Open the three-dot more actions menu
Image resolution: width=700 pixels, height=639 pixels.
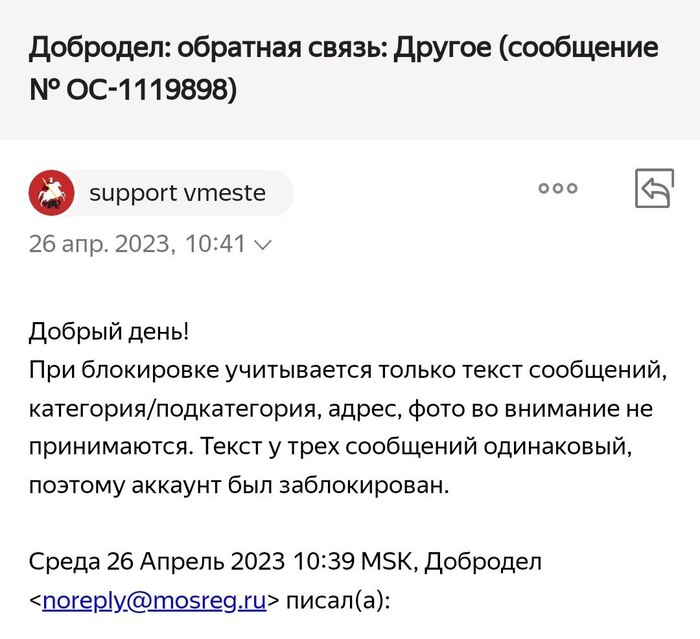tap(558, 188)
